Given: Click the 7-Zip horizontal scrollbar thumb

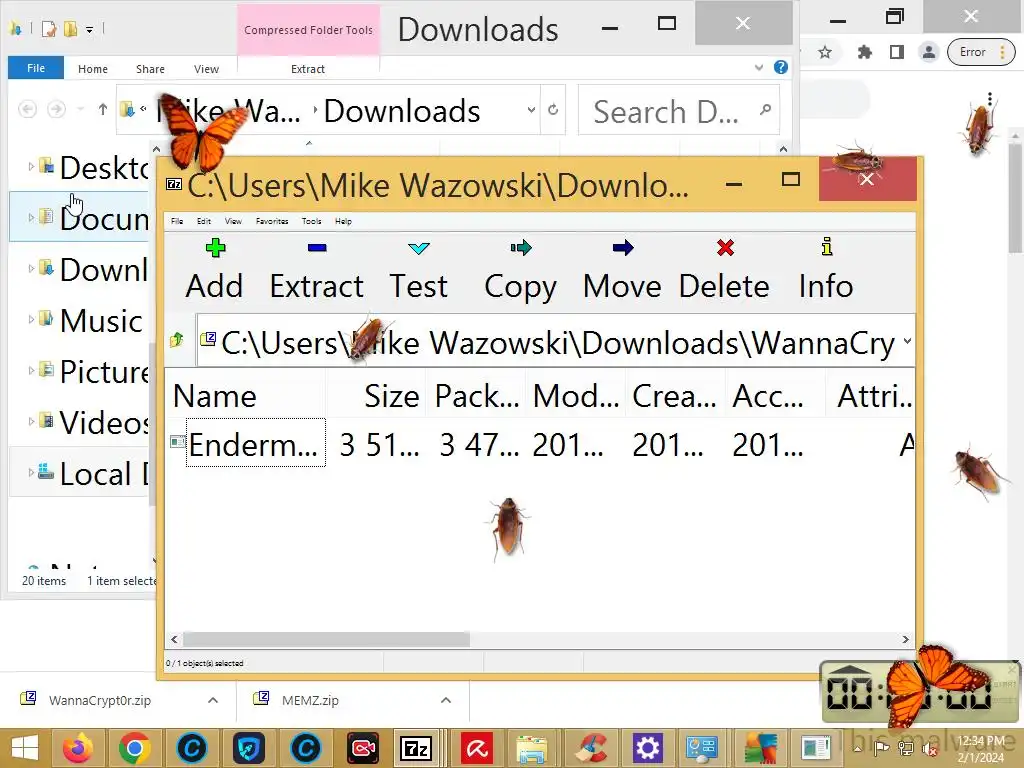Looking at the screenshot, I should click(327, 639).
